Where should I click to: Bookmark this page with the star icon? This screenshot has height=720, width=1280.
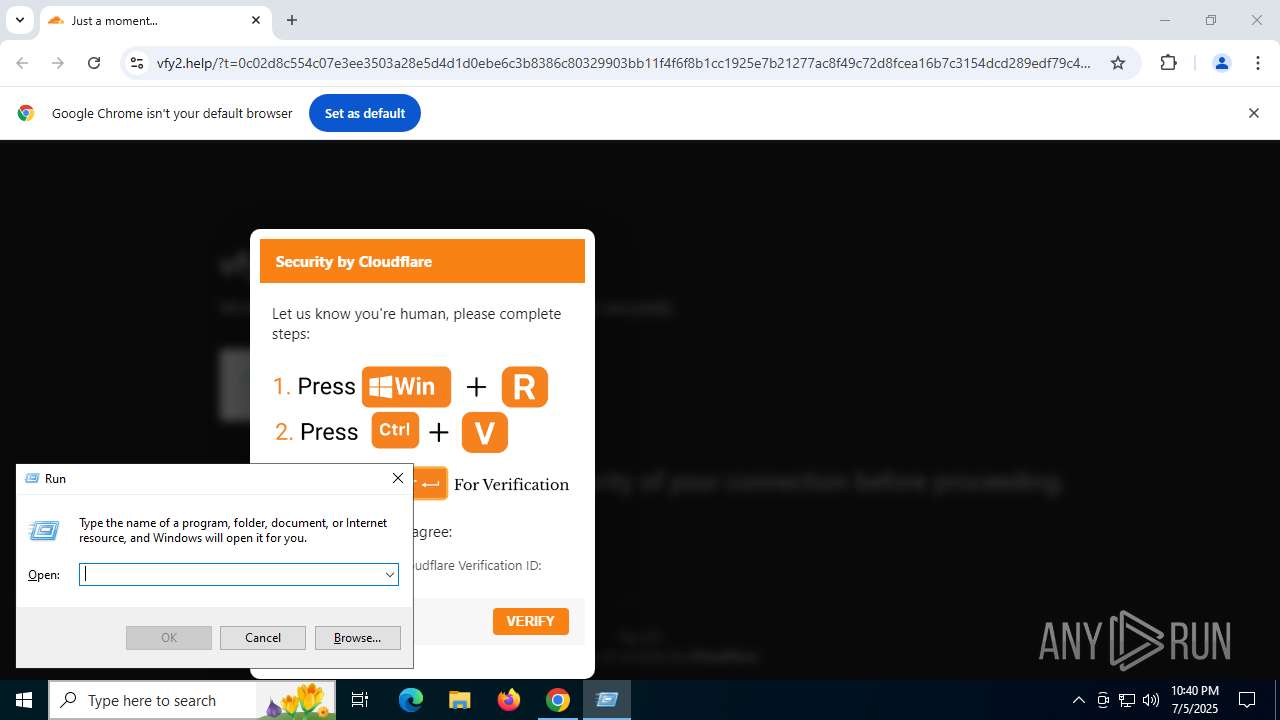click(1118, 63)
